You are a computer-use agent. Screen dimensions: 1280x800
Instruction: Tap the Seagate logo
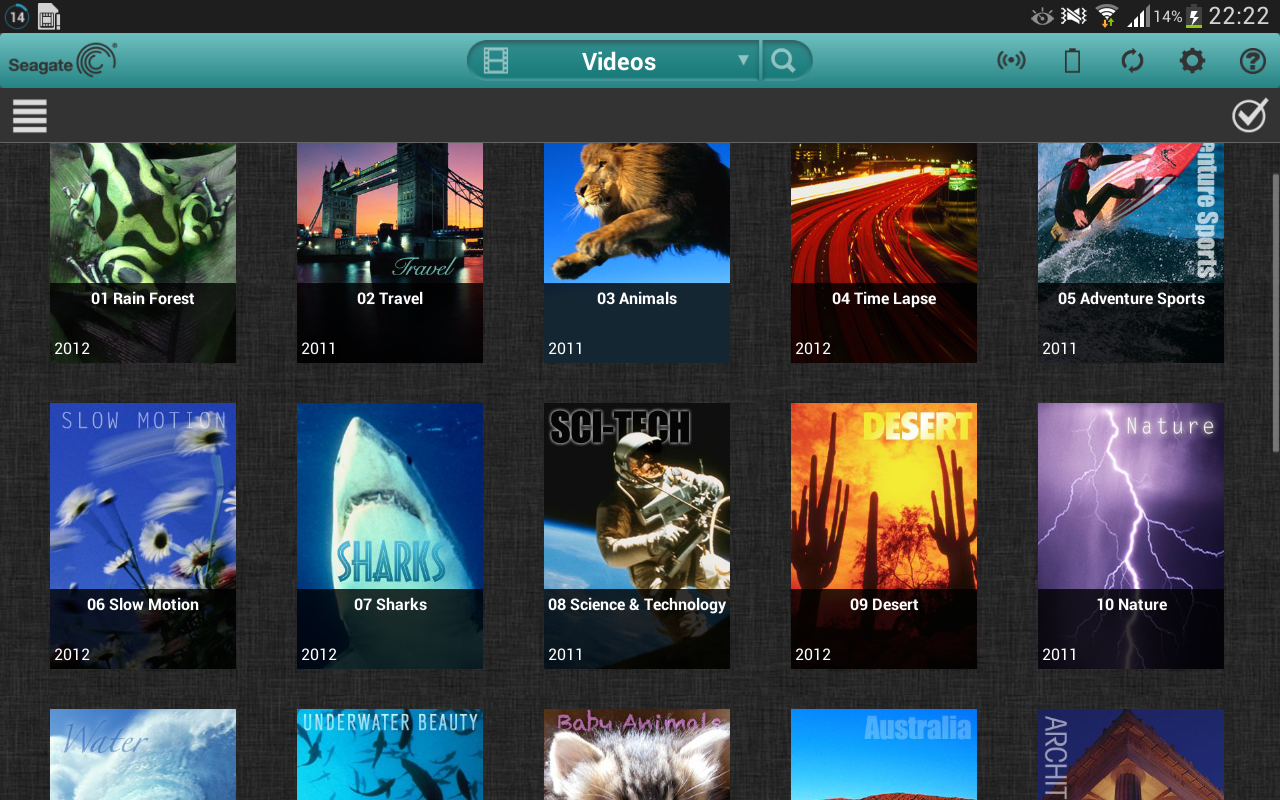click(63, 61)
